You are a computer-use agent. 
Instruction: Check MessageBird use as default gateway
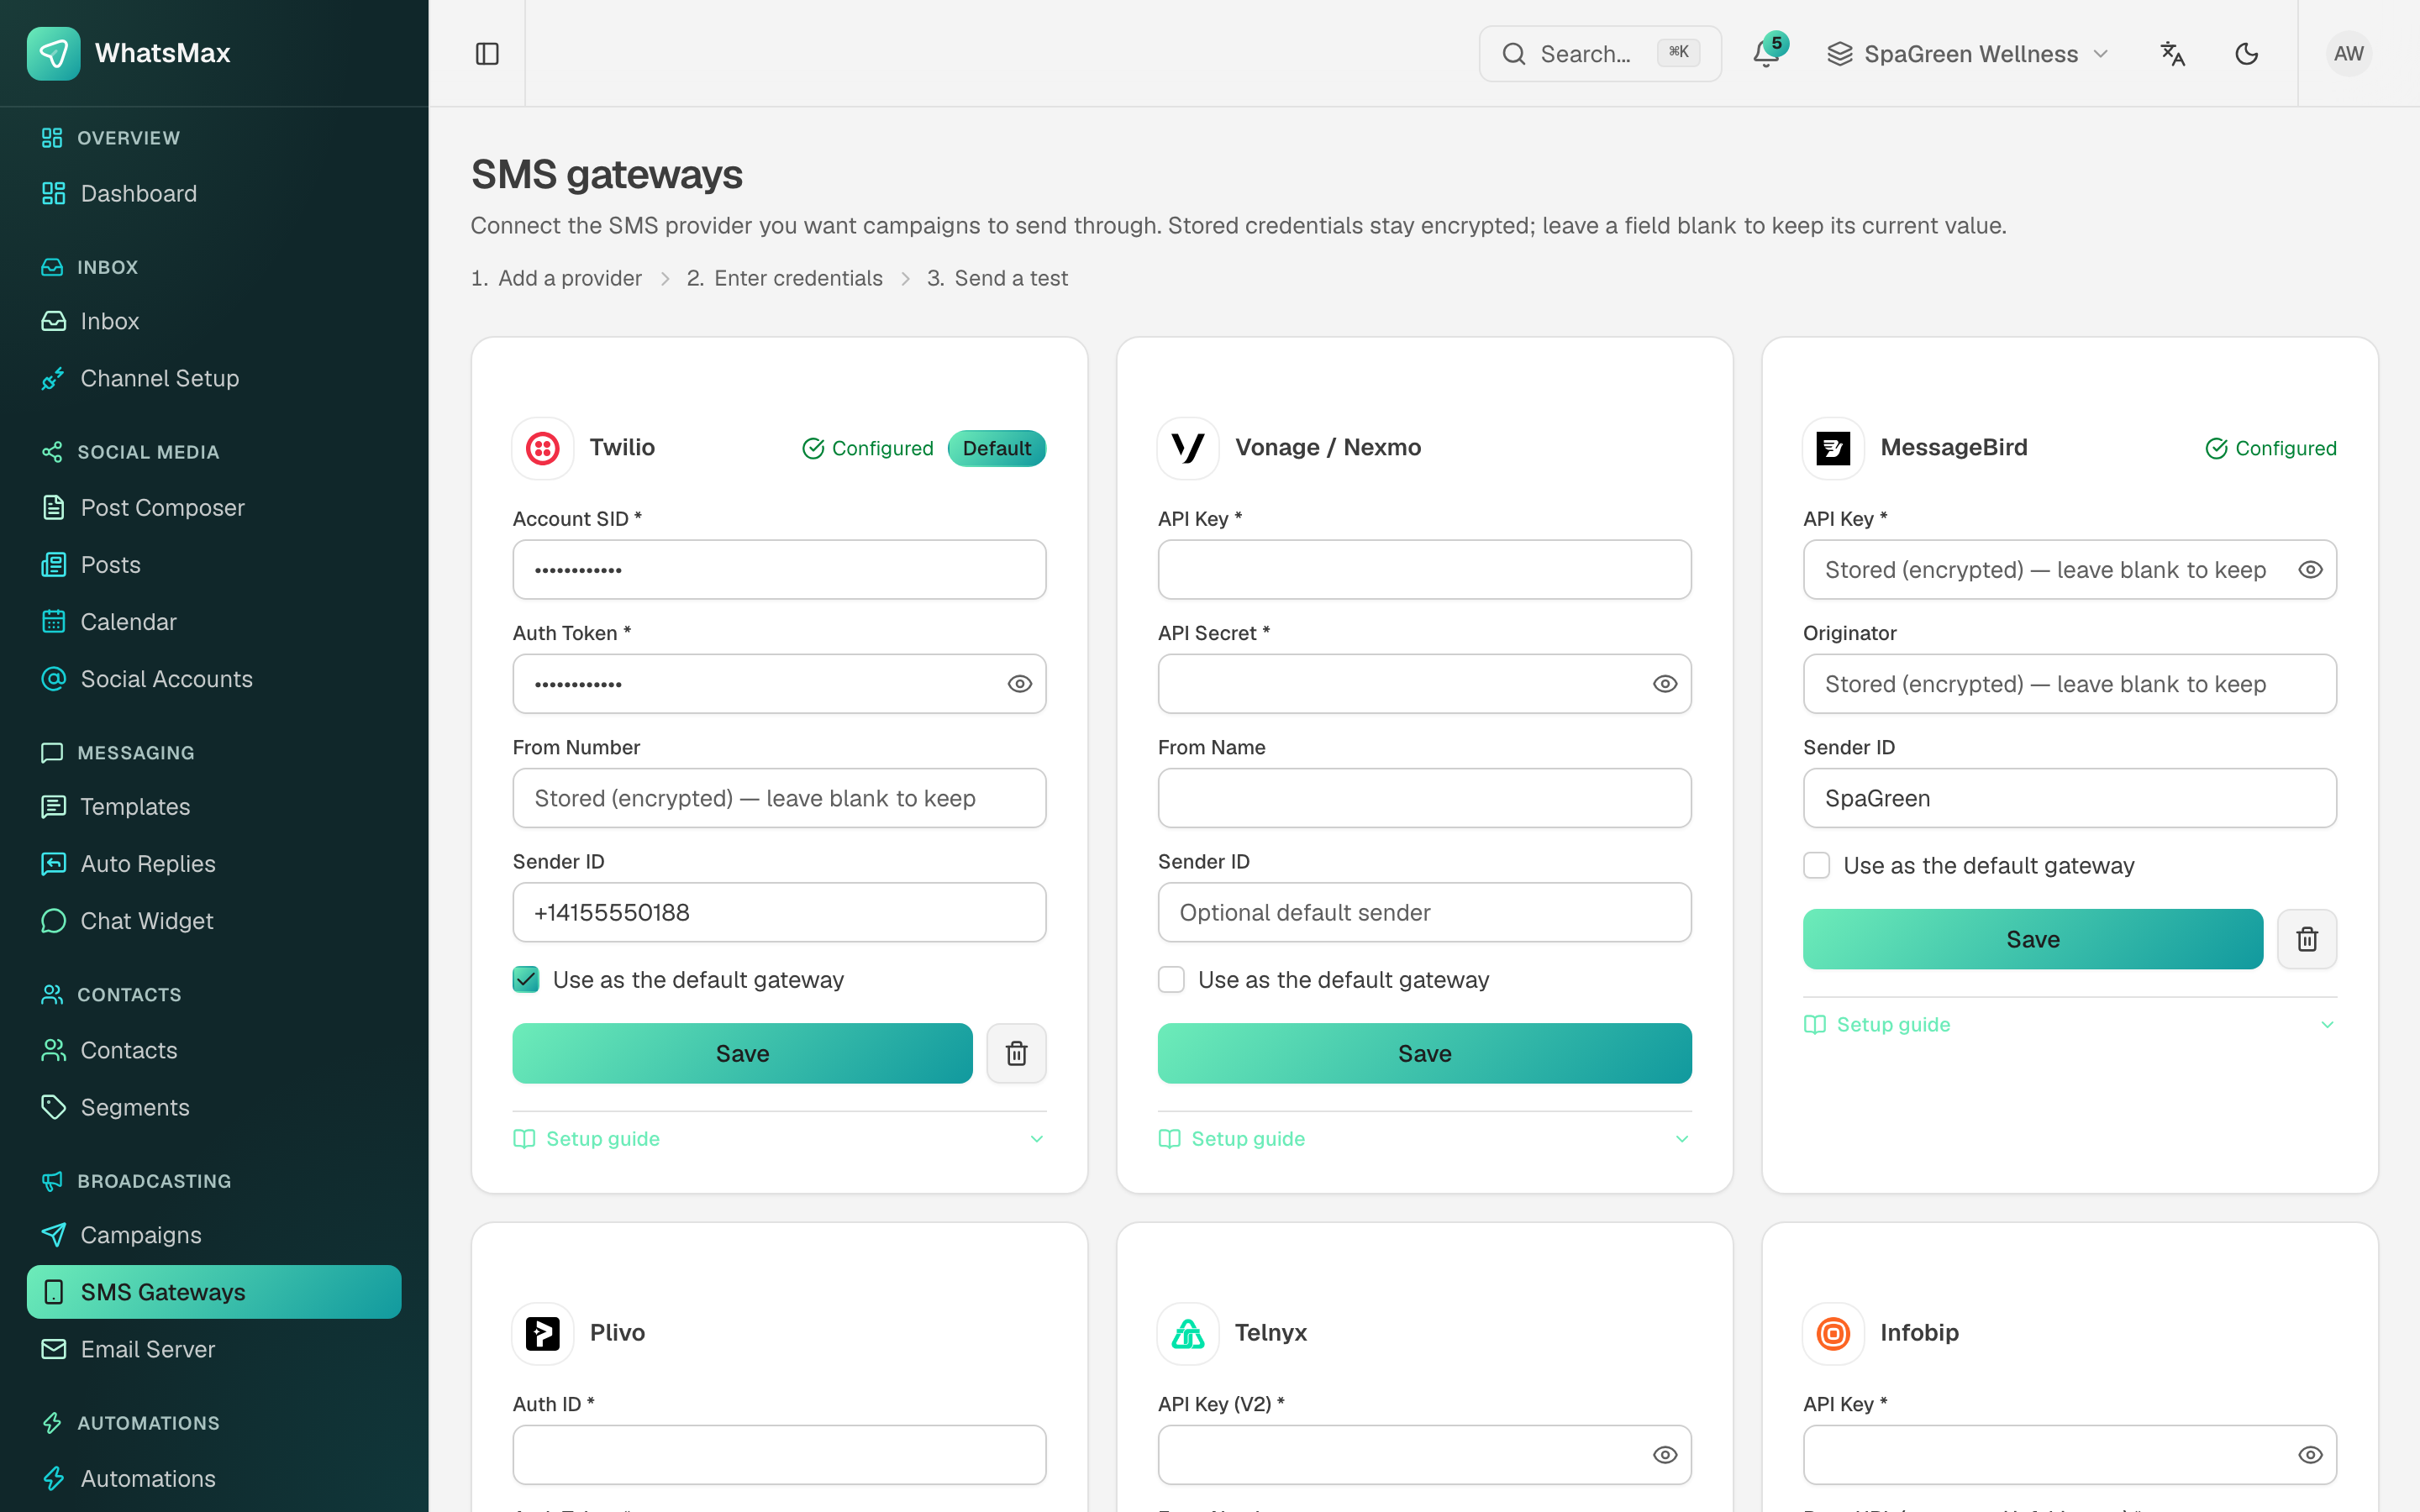tap(1816, 865)
